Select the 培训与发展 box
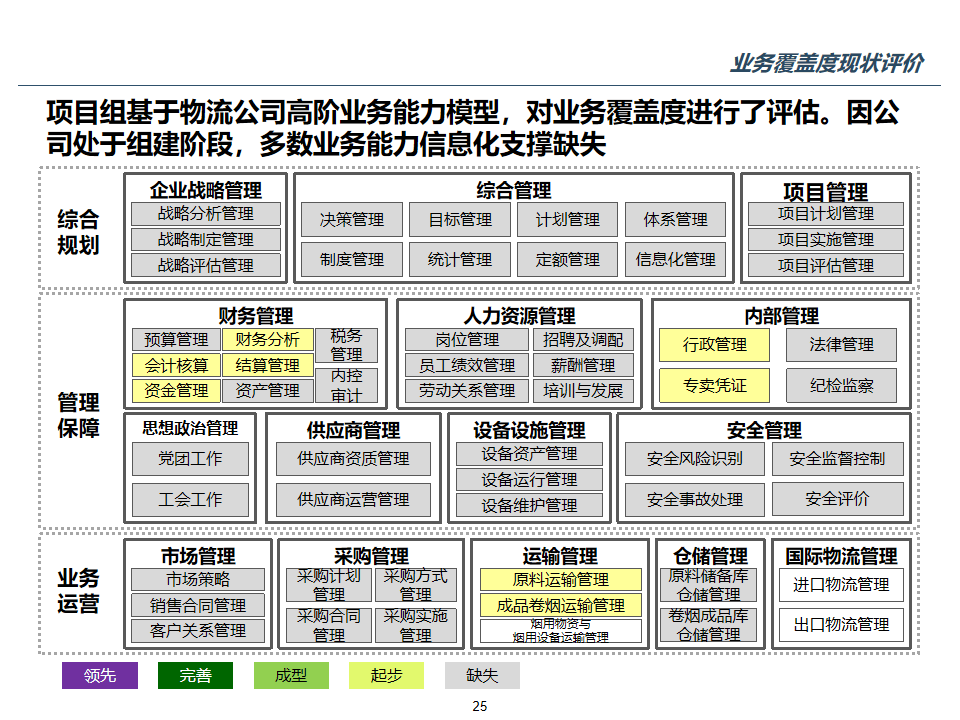This screenshot has width=960, height=720. 583,391
